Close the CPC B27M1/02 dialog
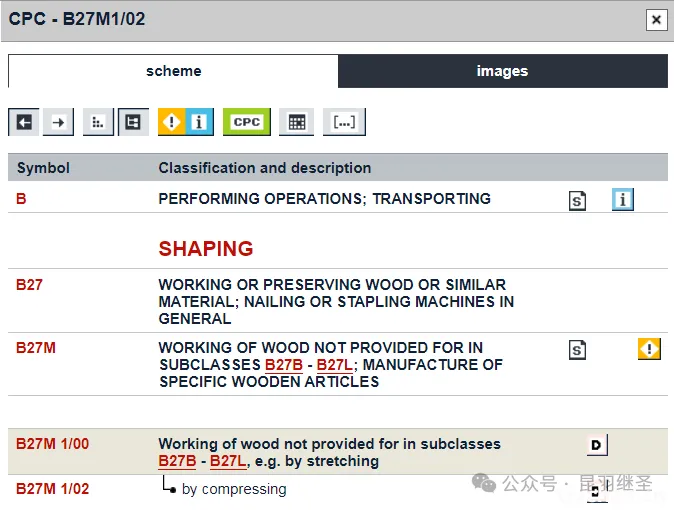 [x=656, y=19]
